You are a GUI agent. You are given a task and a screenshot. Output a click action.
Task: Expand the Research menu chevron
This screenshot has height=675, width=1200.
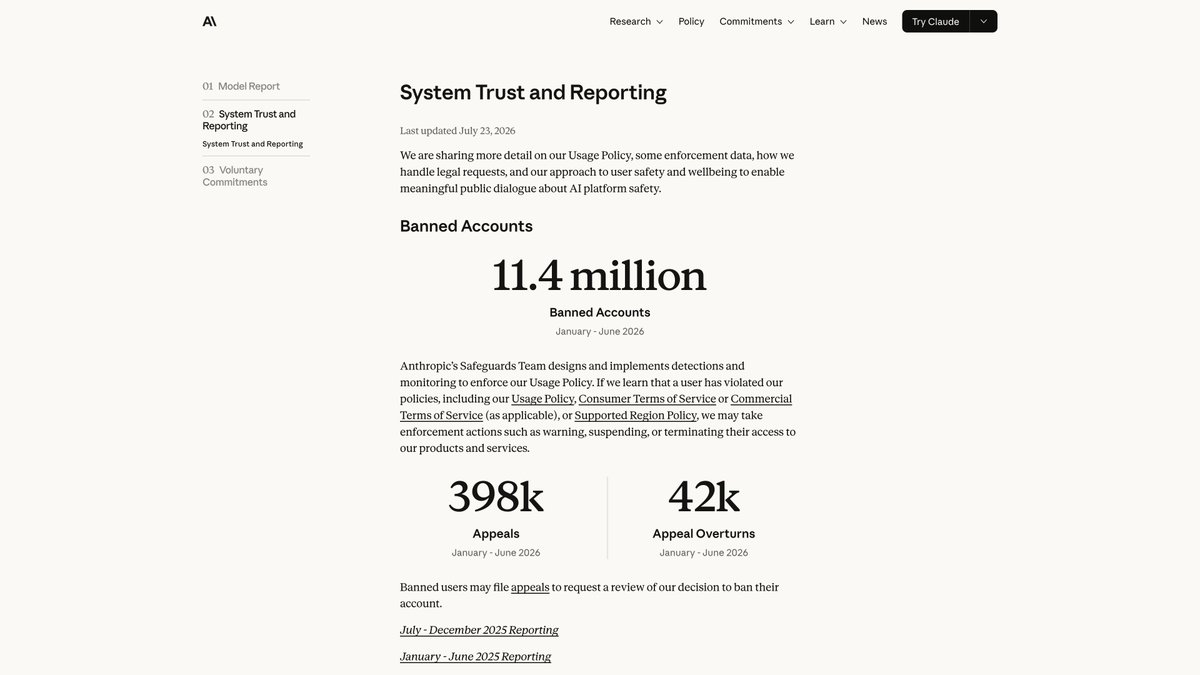[659, 21]
